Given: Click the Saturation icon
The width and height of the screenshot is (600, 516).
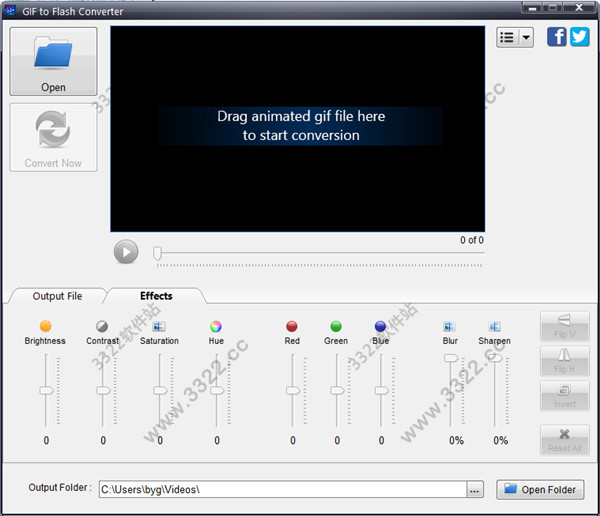Looking at the screenshot, I should (159, 326).
